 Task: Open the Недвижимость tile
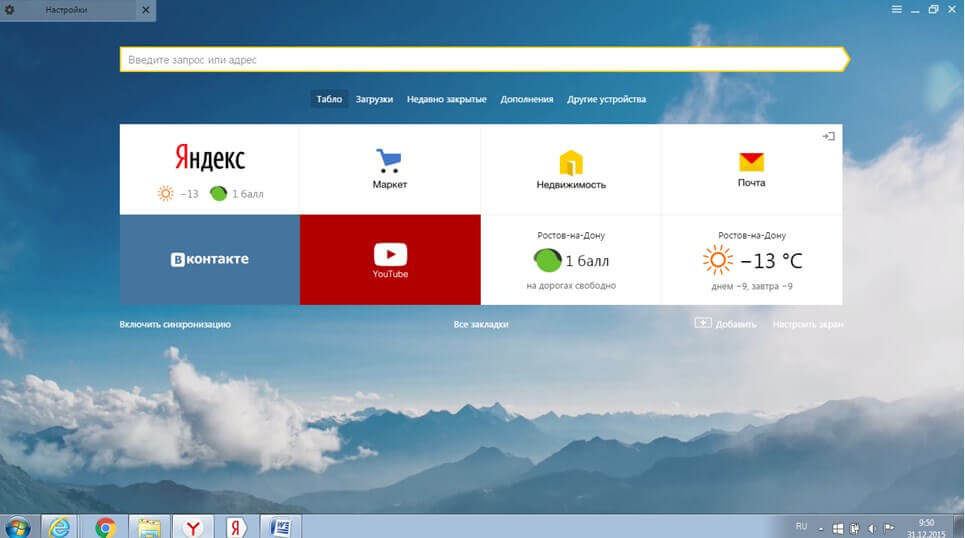pos(570,169)
